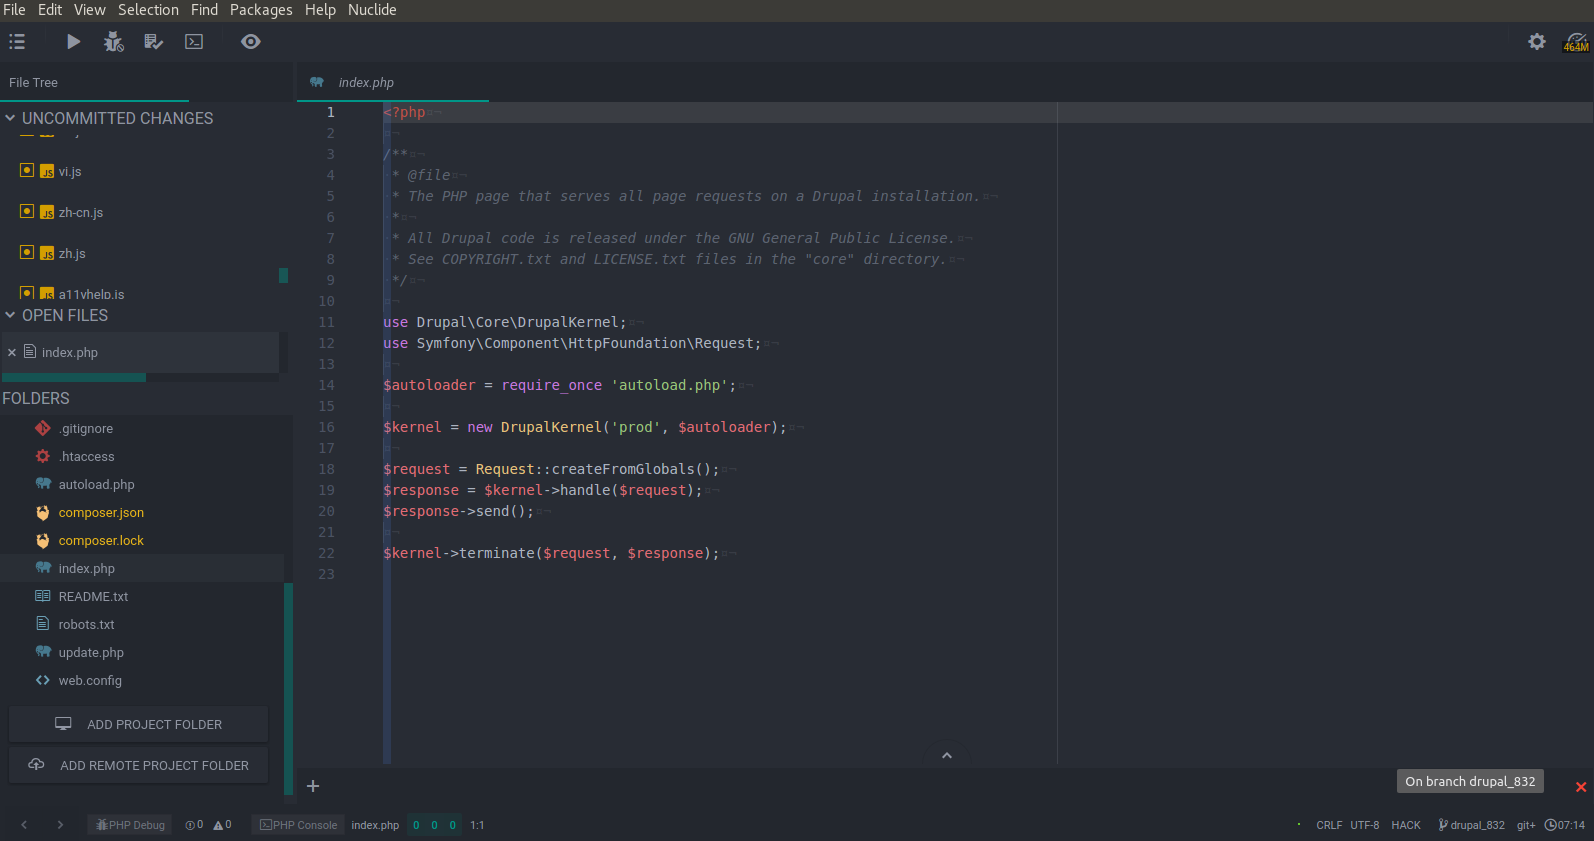
Task: Open the PHP Debug status bar button
Action: coord(130,825)
